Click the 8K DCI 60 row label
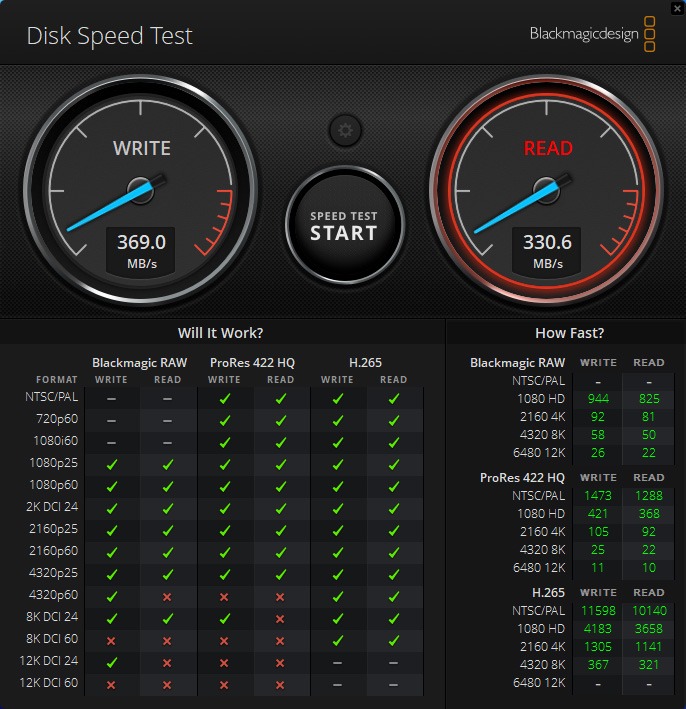The image size is (686, 709). coord(52,639)
